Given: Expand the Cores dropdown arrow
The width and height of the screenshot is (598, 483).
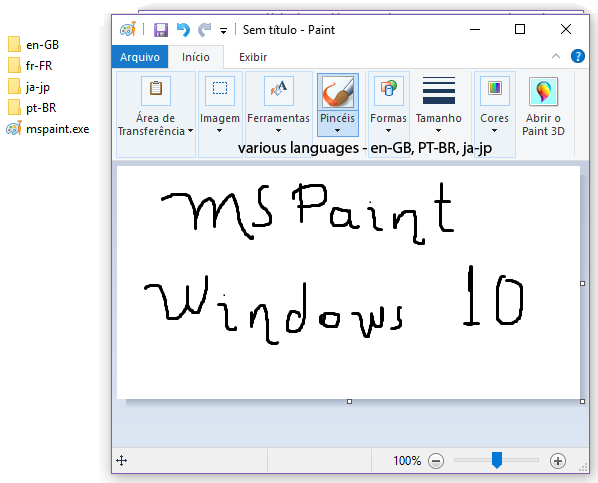Looking at the screenshot, I should pos(494,131).
